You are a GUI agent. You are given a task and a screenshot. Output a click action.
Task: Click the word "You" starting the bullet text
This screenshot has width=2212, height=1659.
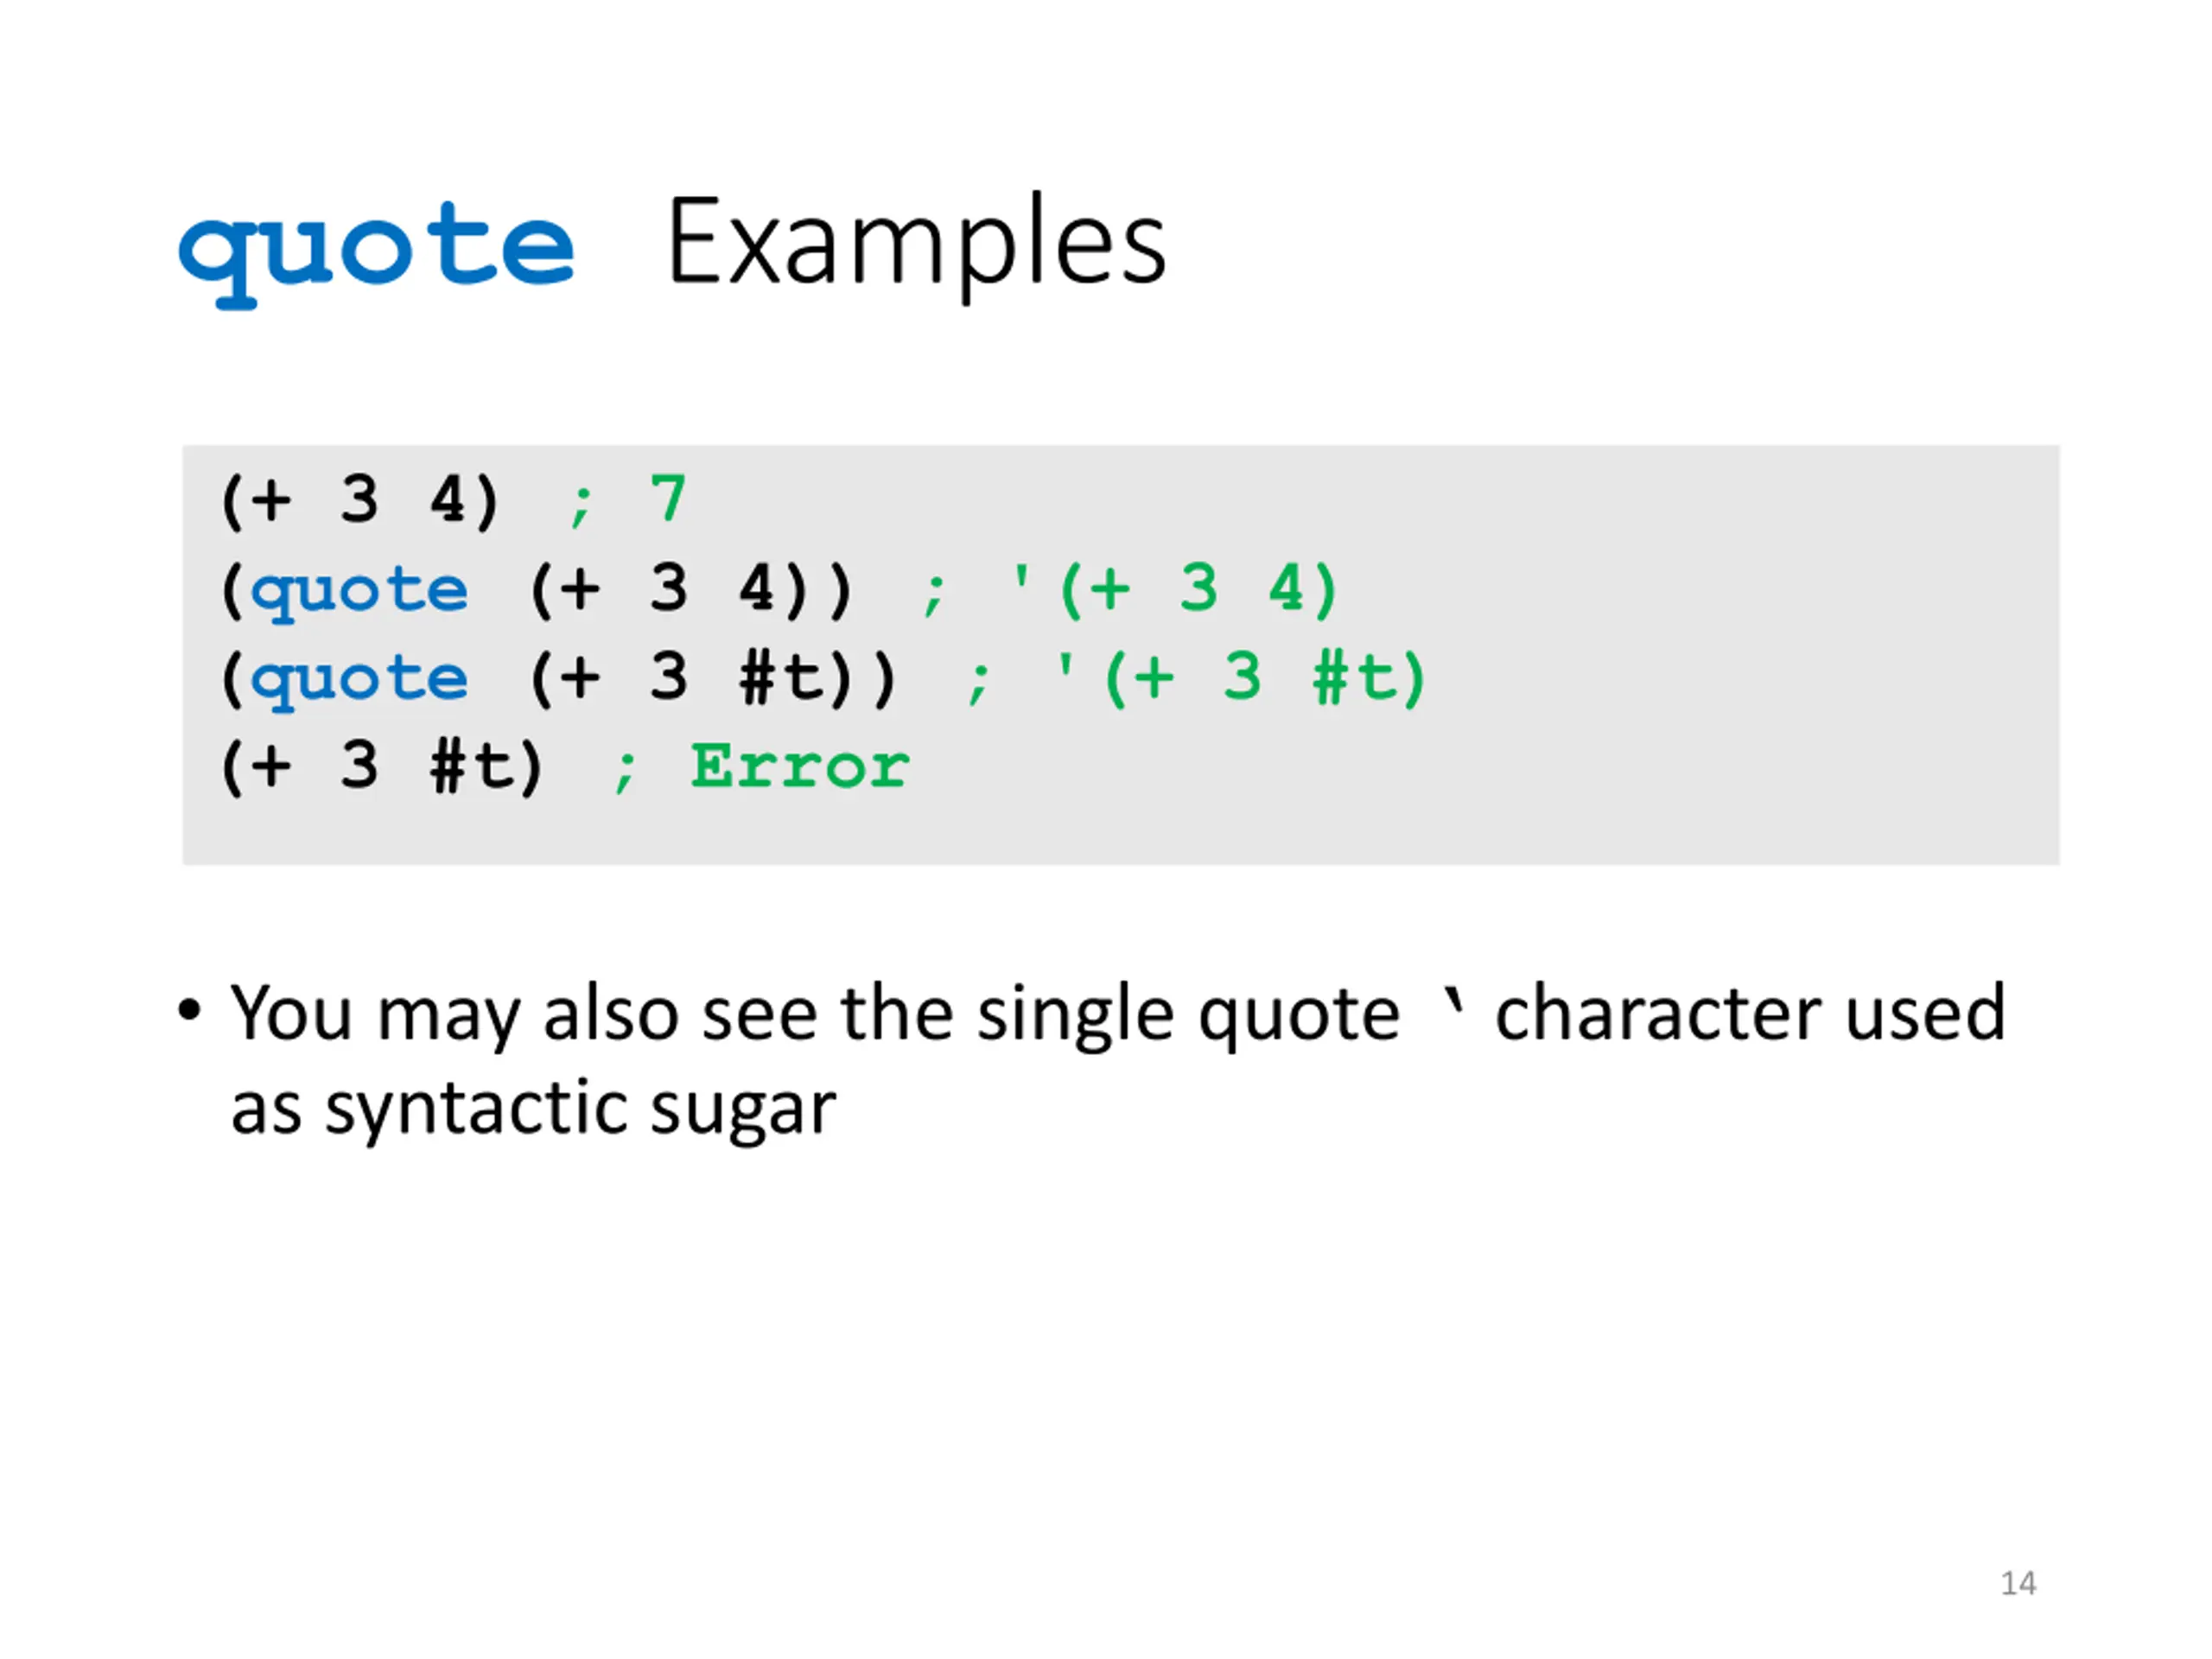291,1014
